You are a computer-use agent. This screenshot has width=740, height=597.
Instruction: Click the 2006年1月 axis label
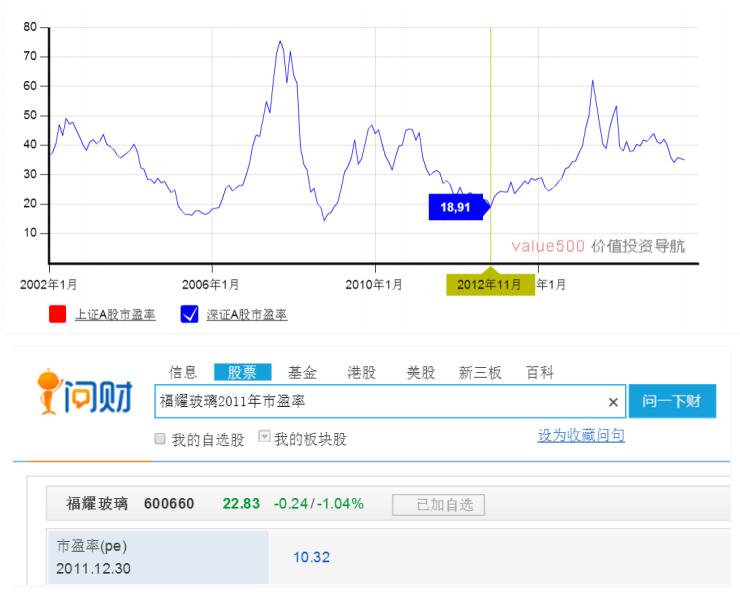210,285
